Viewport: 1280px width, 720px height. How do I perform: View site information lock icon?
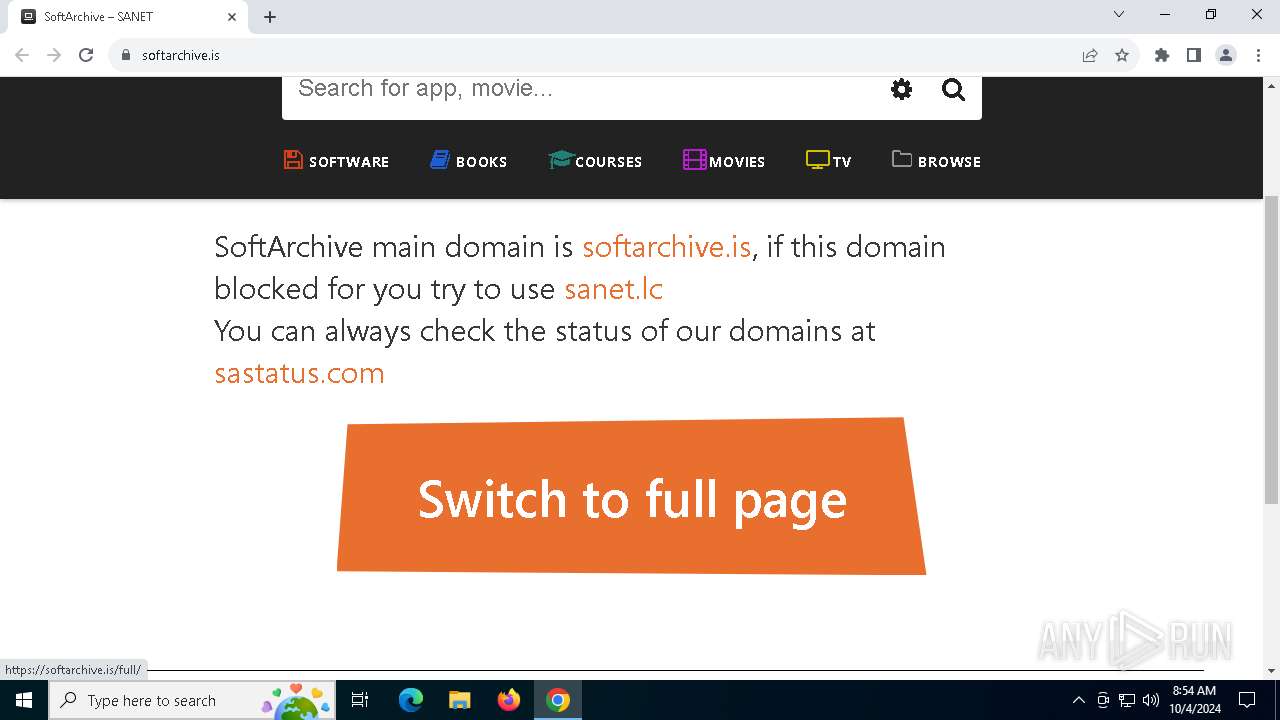(126, 55)
